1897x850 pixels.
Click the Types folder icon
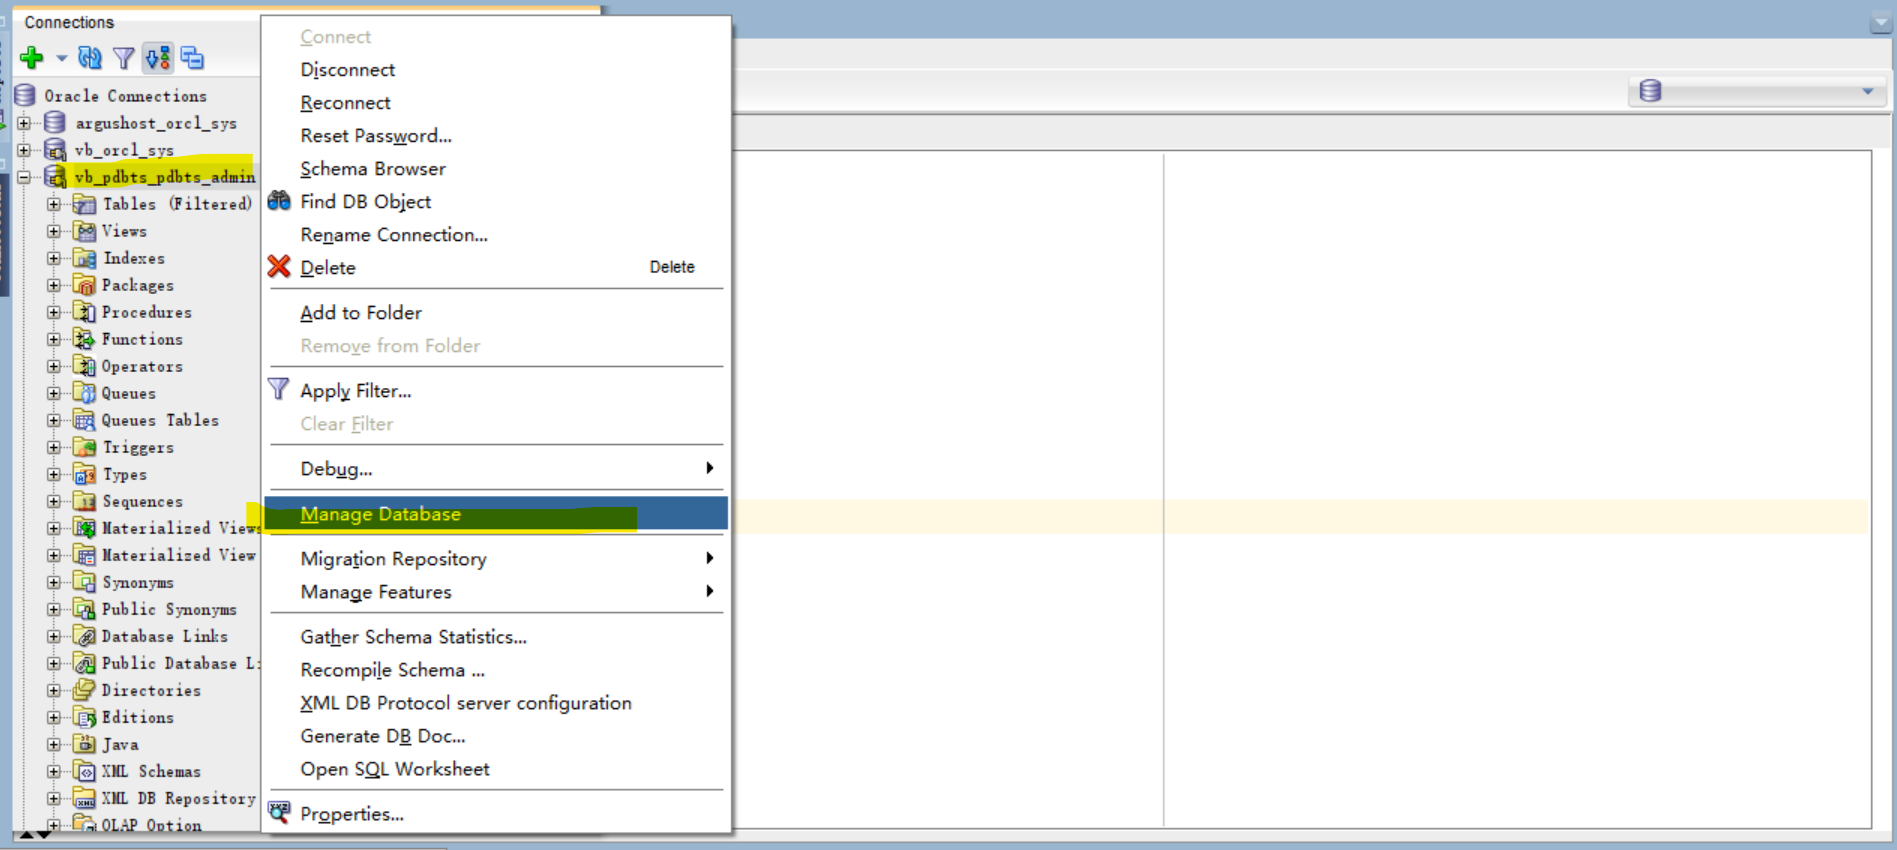[x=85, y=474]
